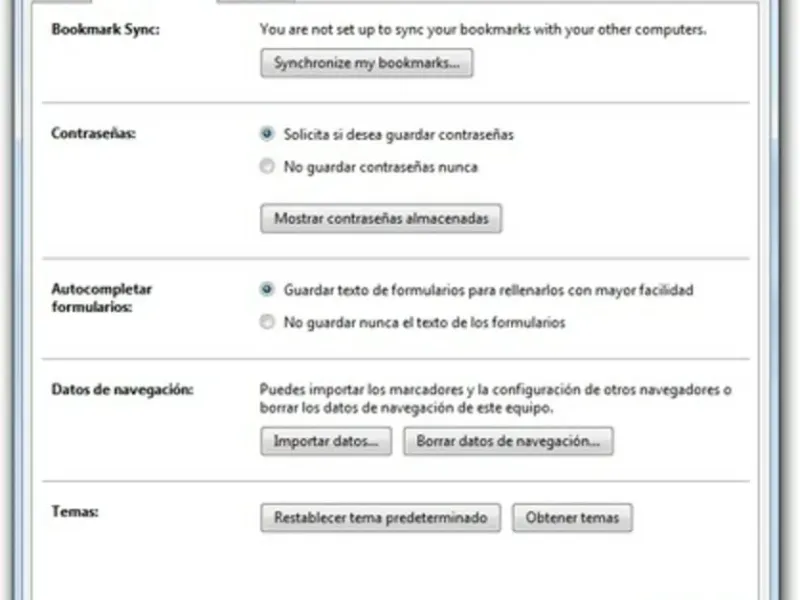800x600 pixels.
Task: Click the 'Puedes importar los marcadores' description text
Action: 495,389
